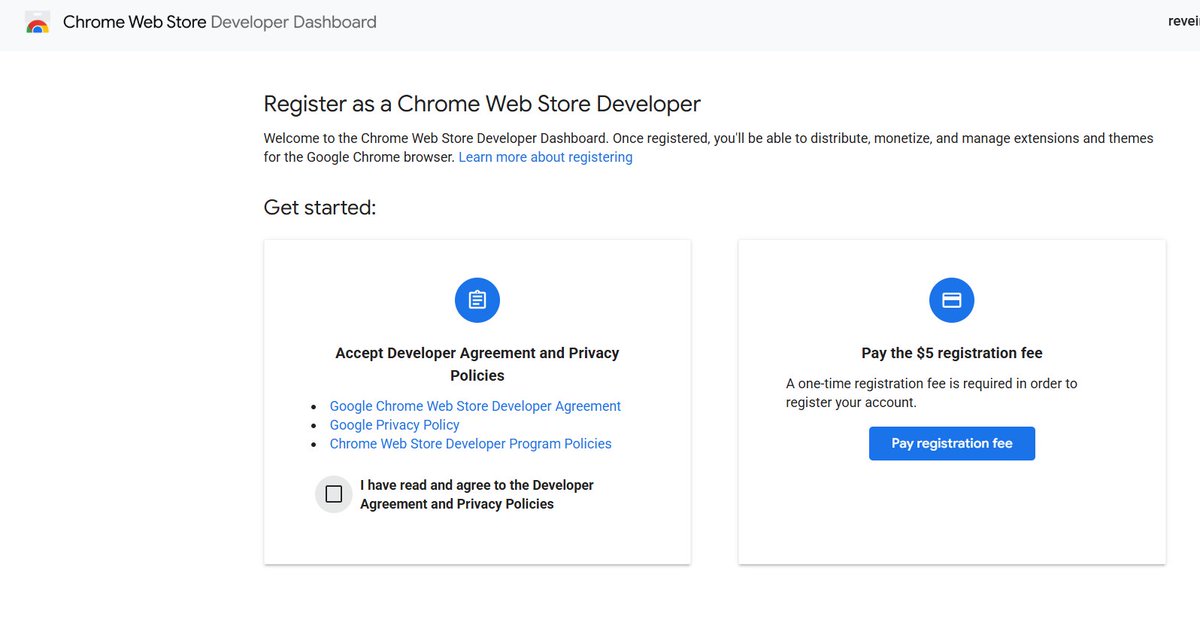
Task: Click the 'A one-time registration fee is required' text
Action: tap(931, 393)
